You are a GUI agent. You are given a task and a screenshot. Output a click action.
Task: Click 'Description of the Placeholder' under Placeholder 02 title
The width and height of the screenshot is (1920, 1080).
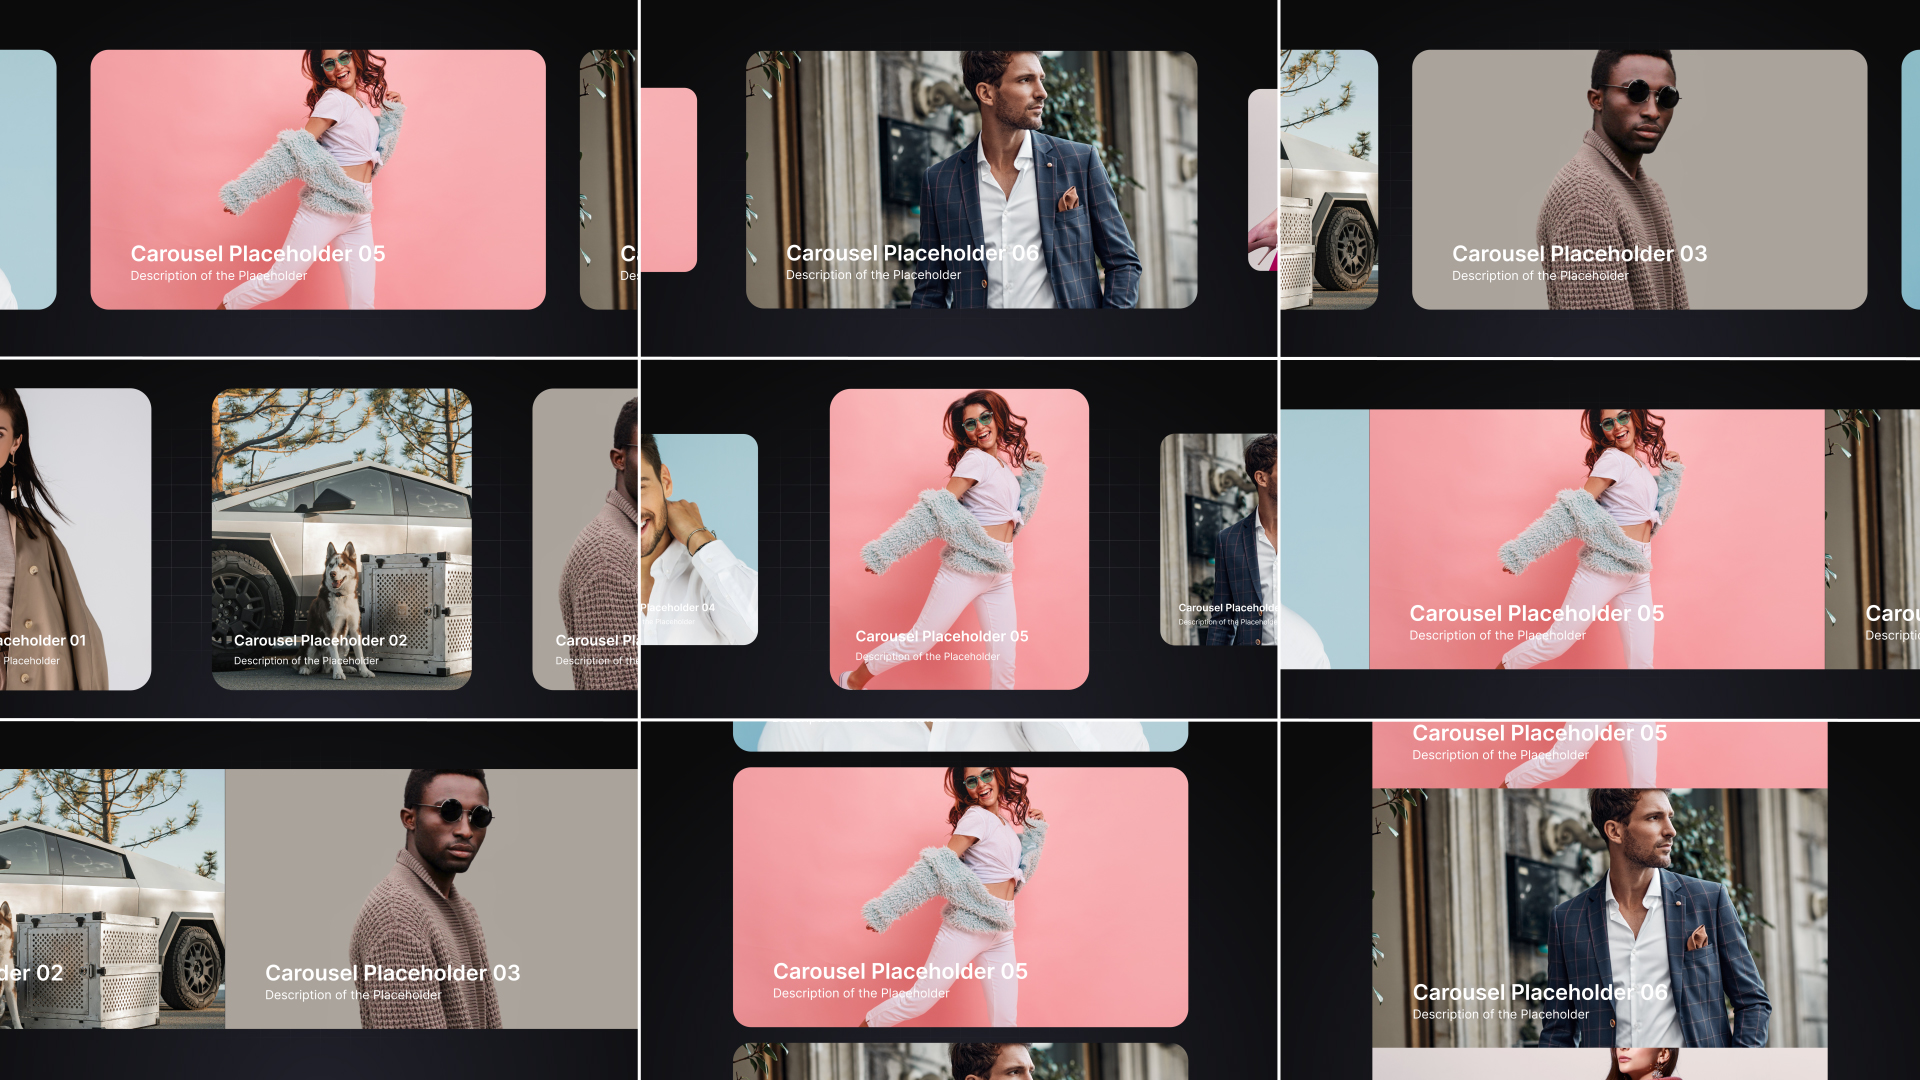point(306,661)
